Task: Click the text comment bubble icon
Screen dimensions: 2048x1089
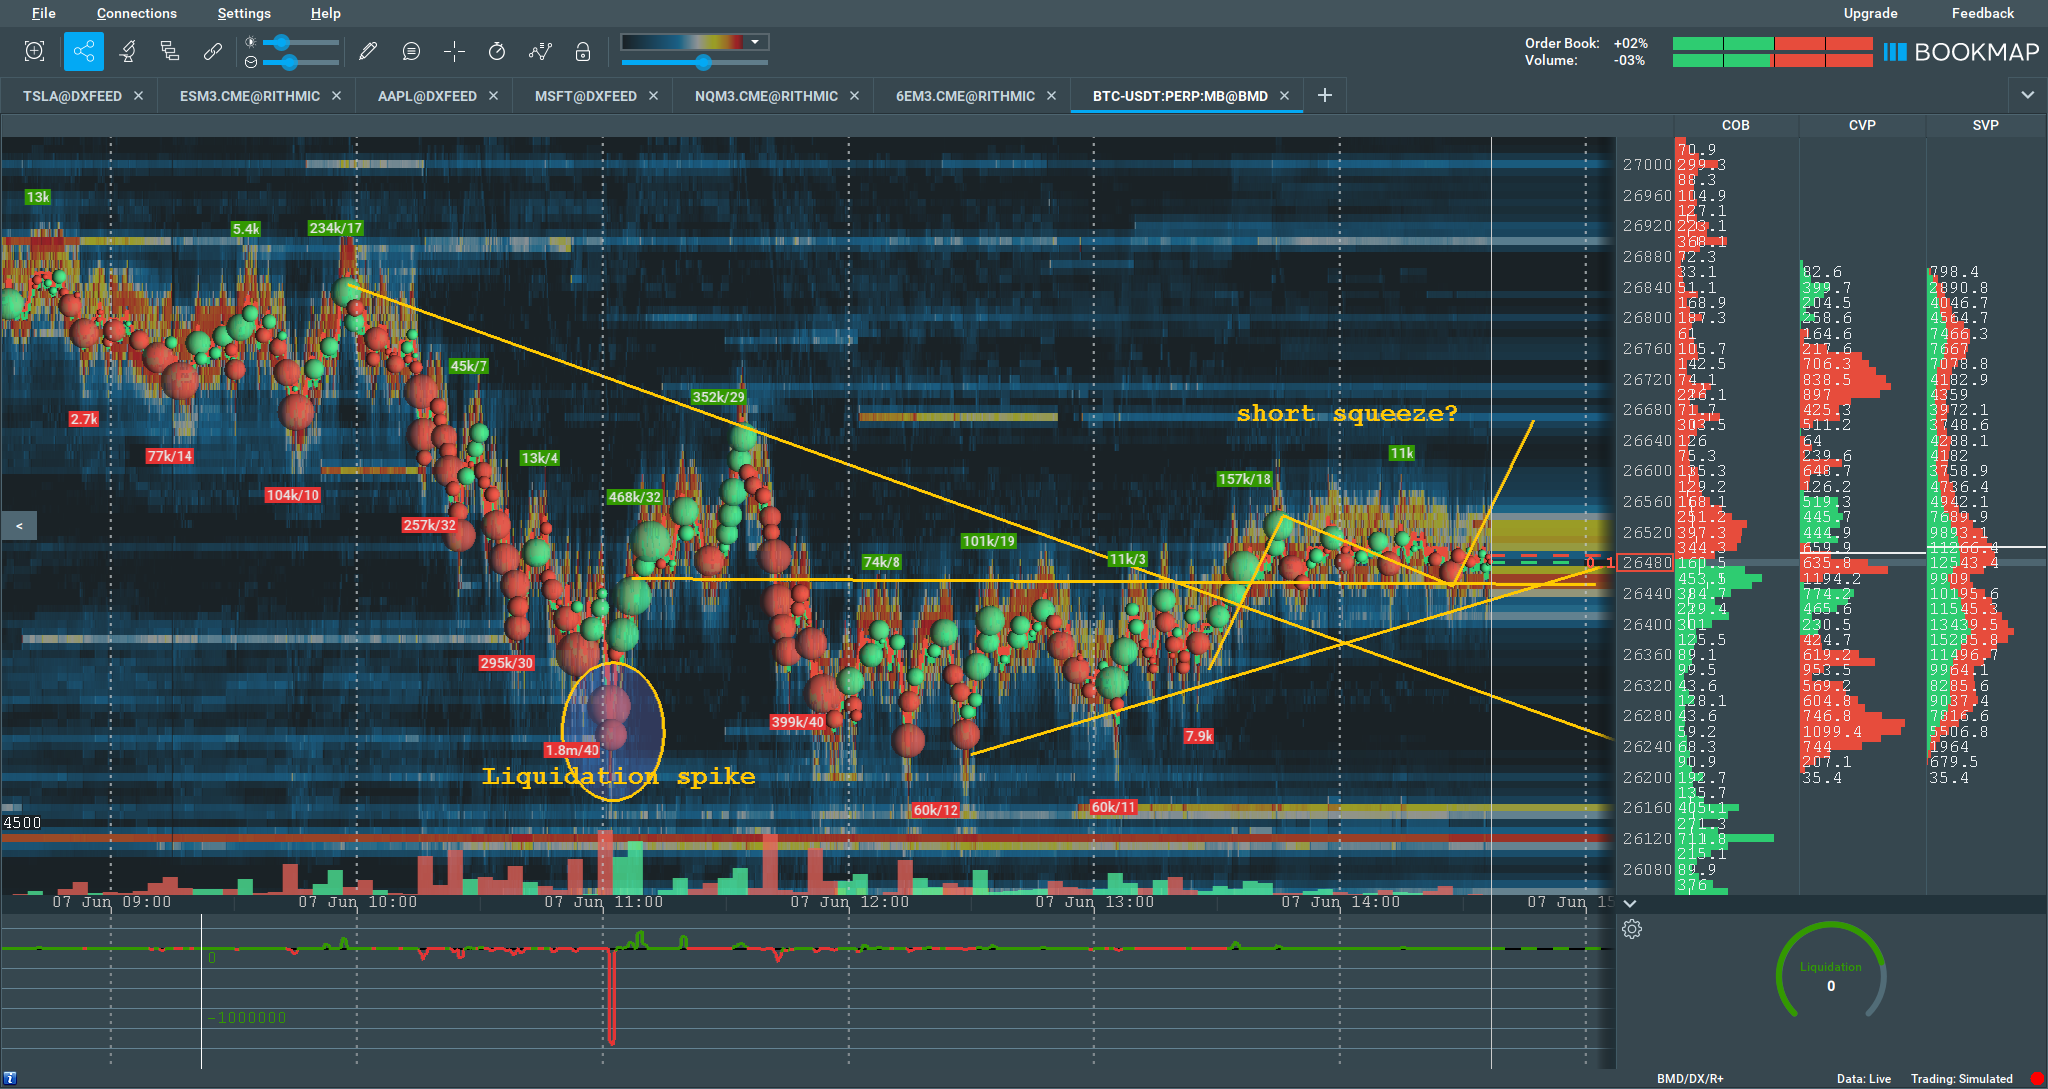Action: coord(411,51)
